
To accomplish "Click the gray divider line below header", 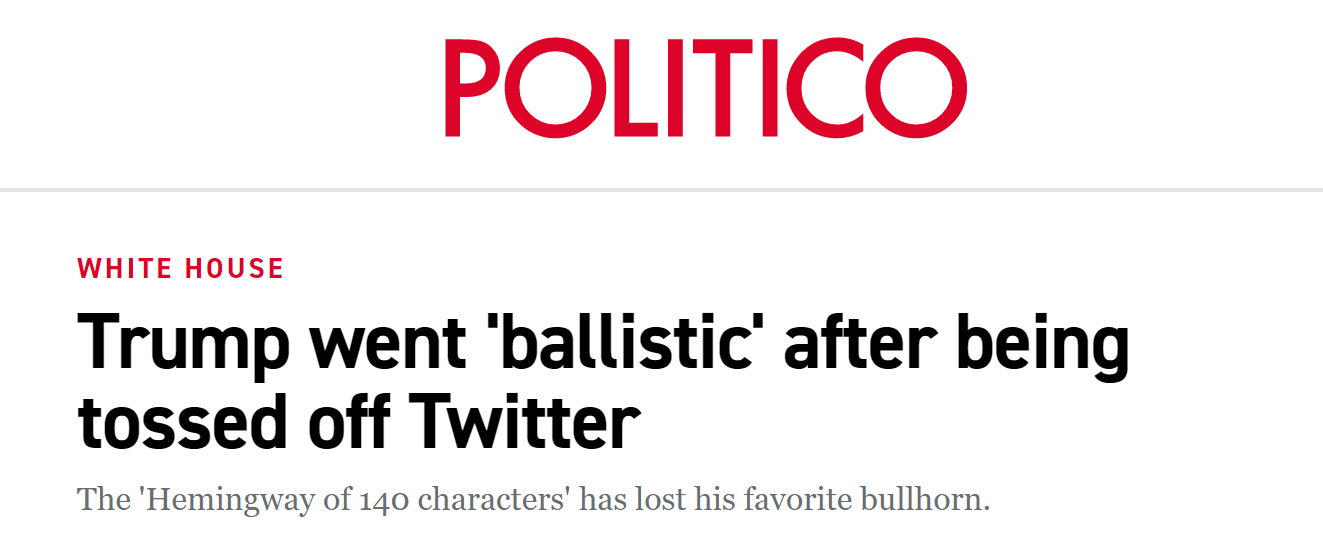I will (661, 189).
